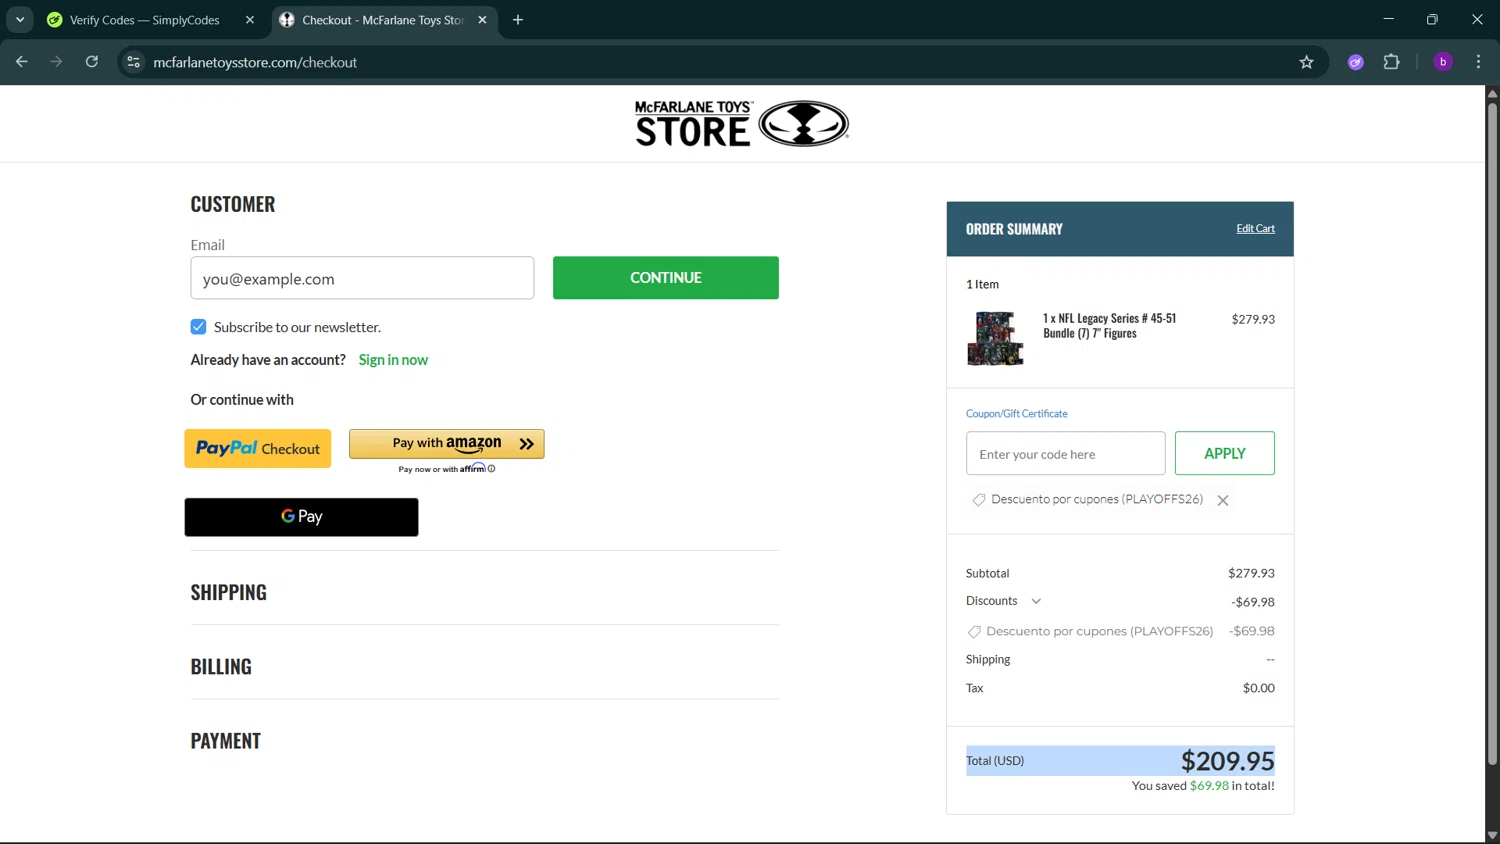Click the APPLY coupon button

point(1225,454)
